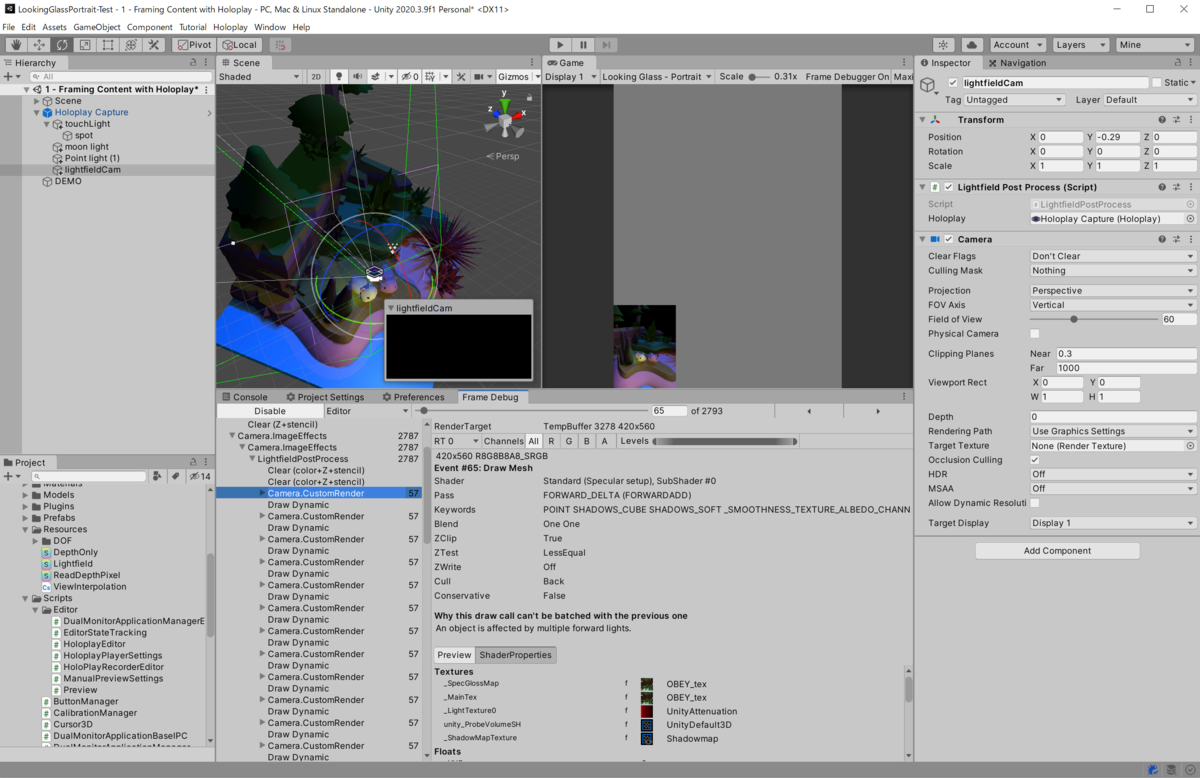Open custom editor tools icon
This screenshot has height=778, width=1200.
[x=154, y=45]
